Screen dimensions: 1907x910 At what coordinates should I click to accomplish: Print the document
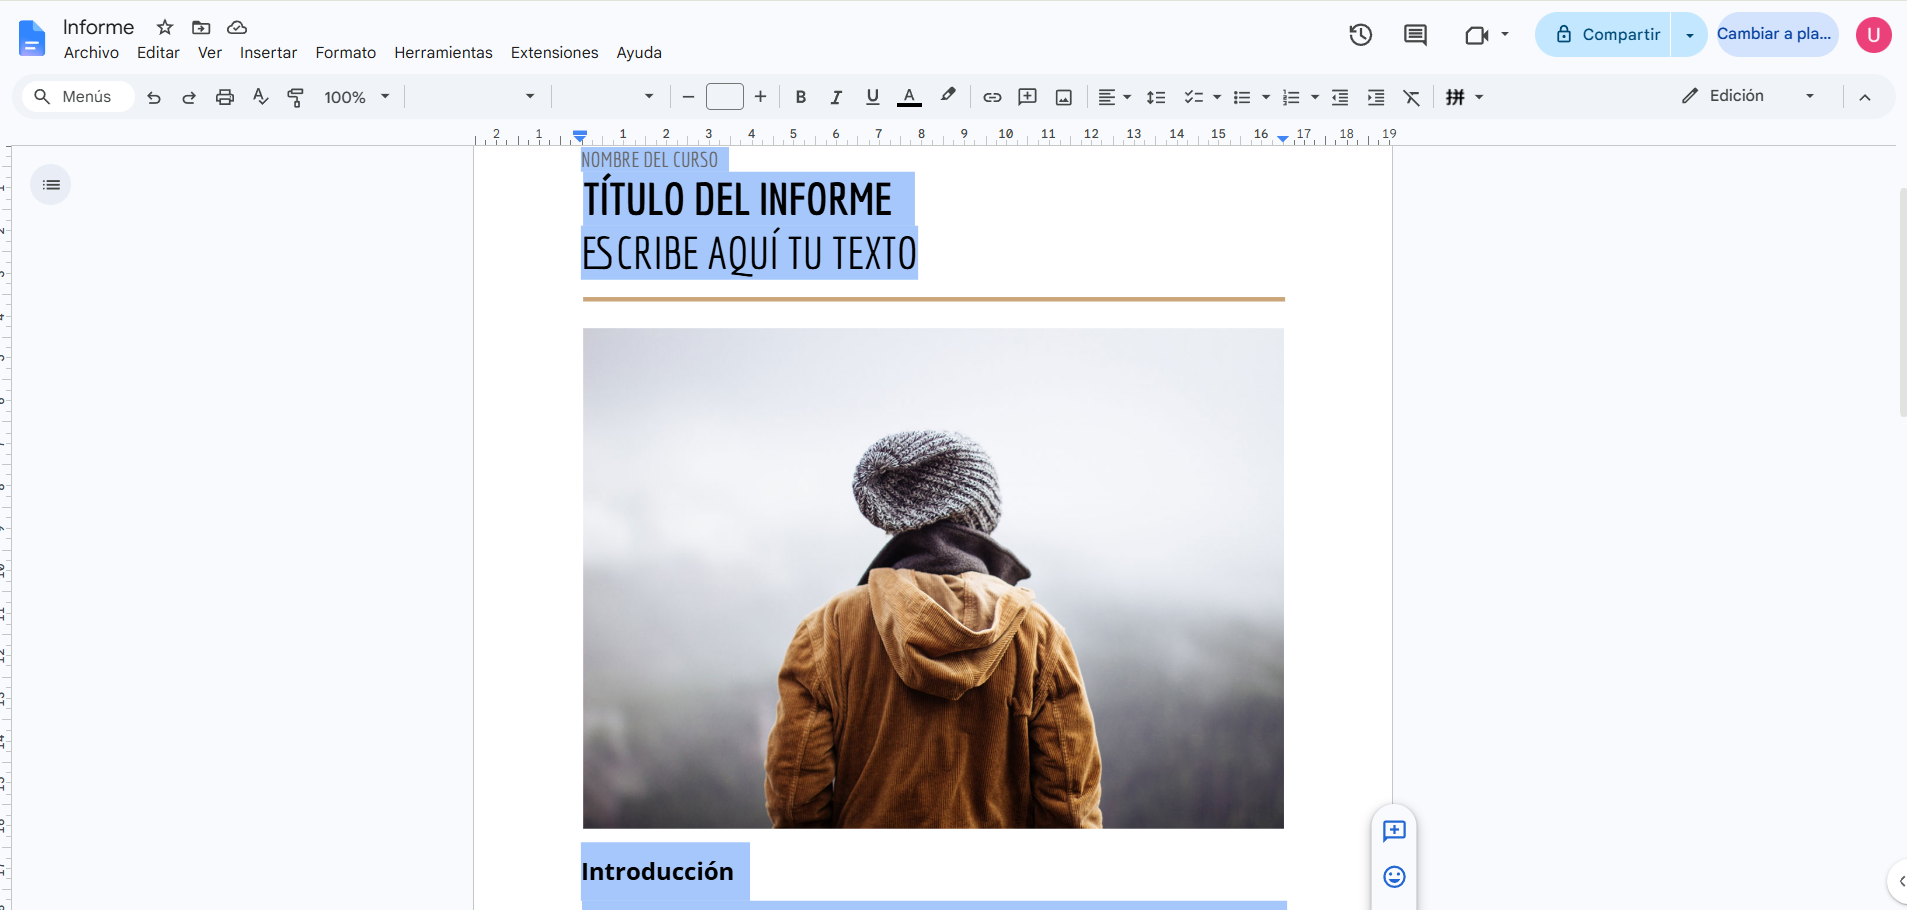(x=225, y=97)
